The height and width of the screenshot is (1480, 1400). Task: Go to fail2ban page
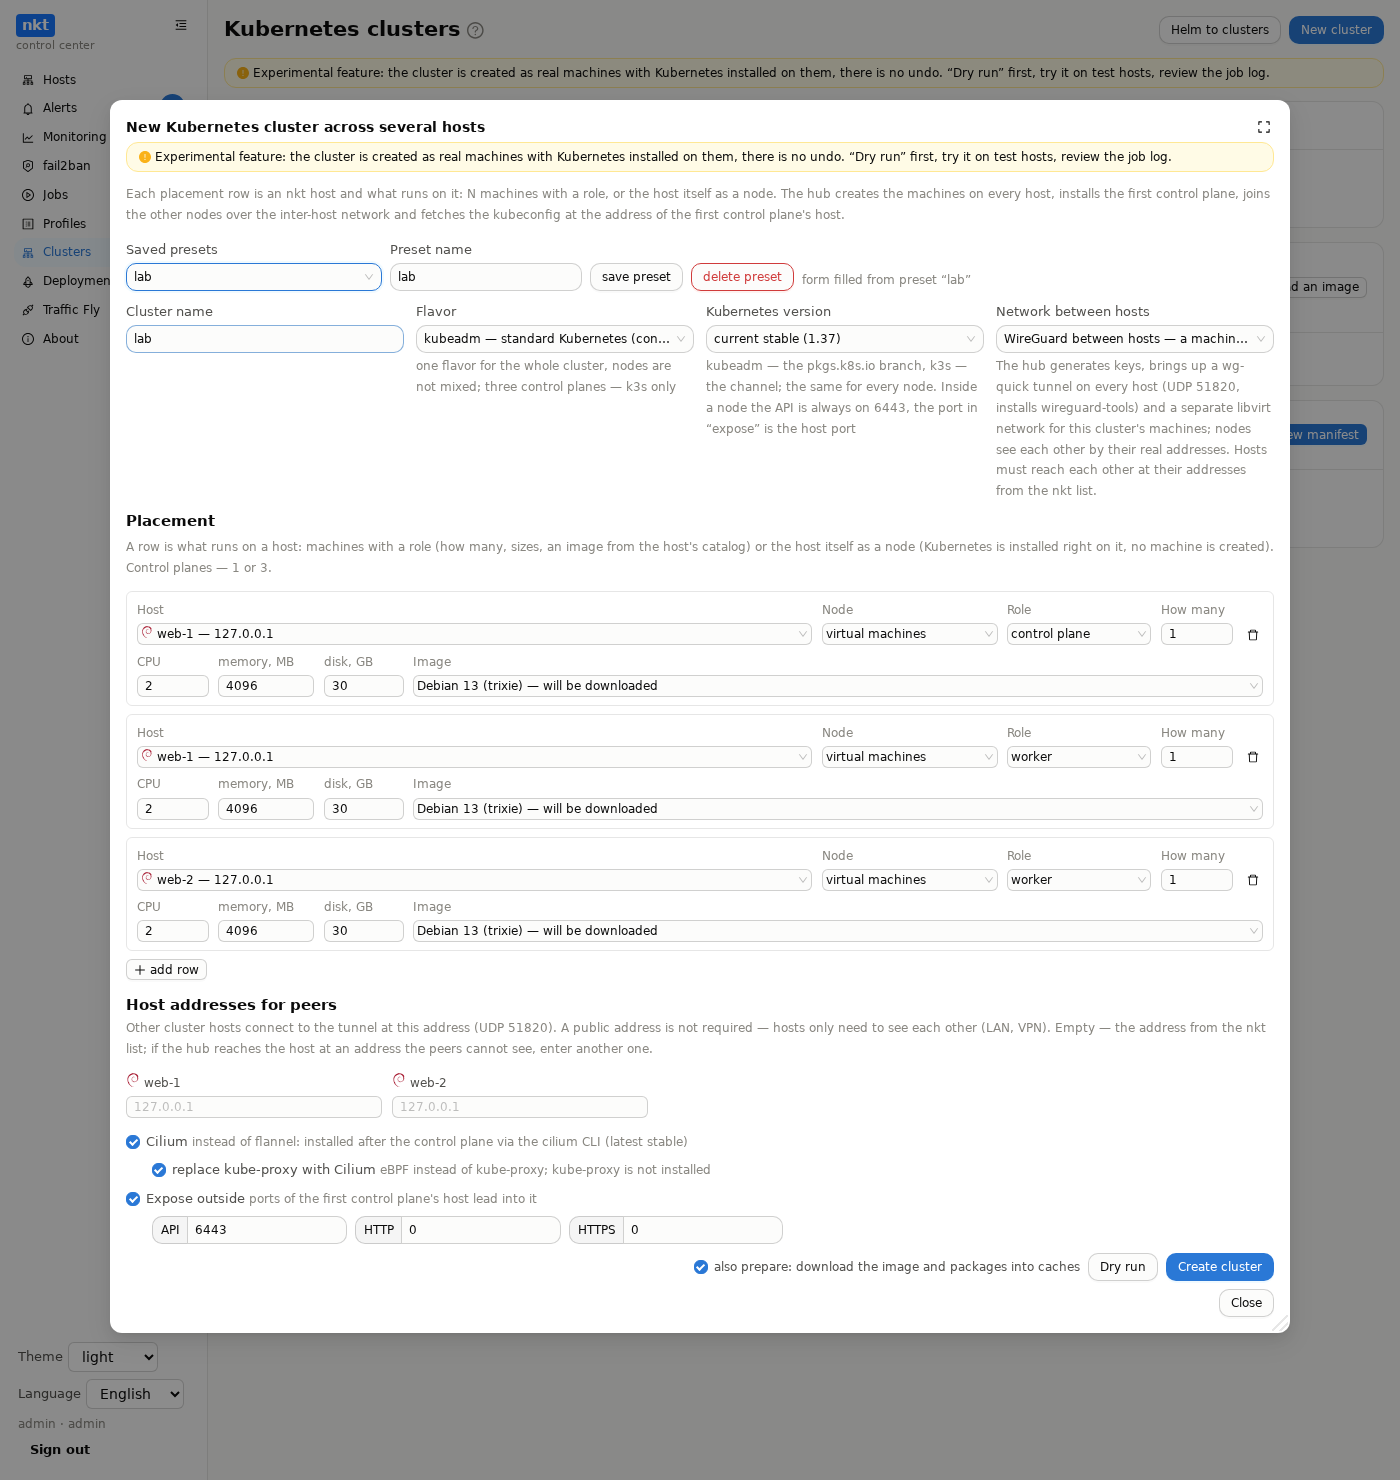[x=66, y=166]
